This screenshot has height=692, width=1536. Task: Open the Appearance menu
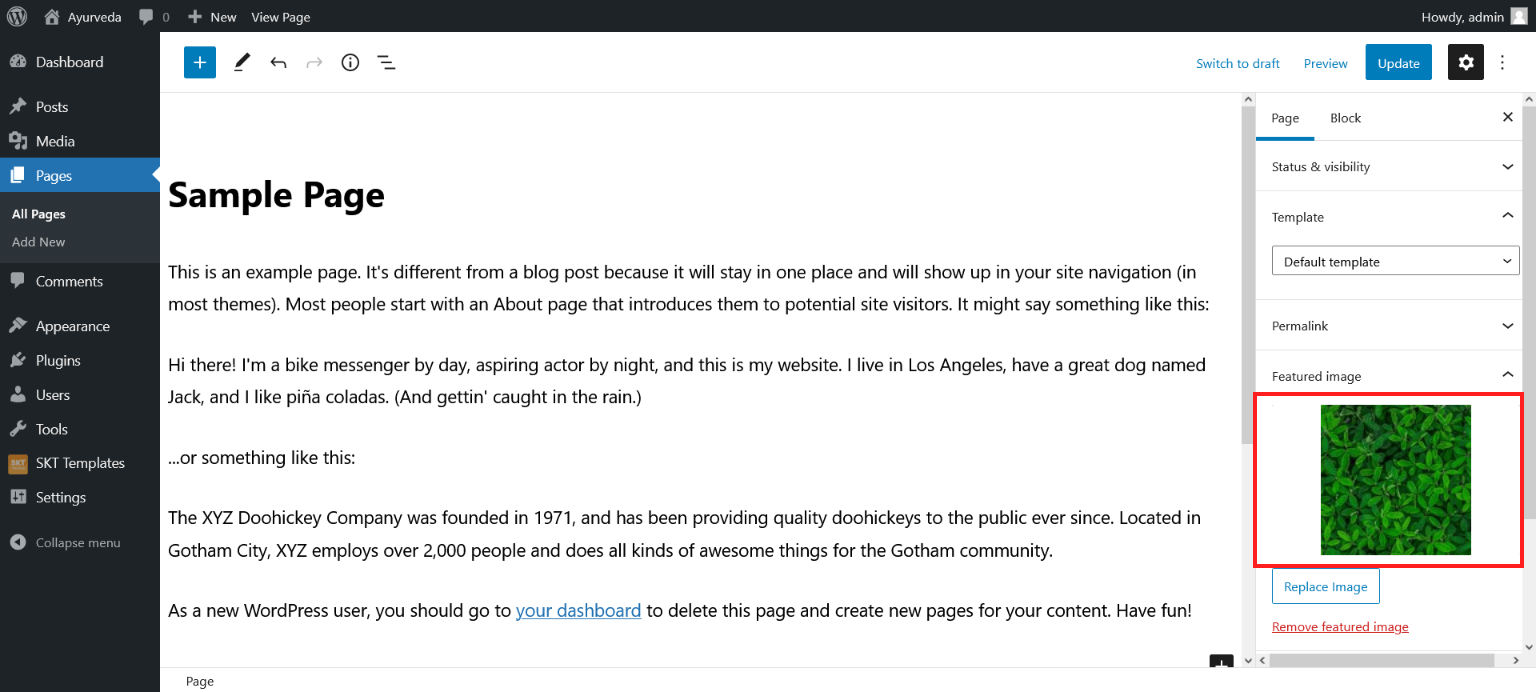(72, 326)
